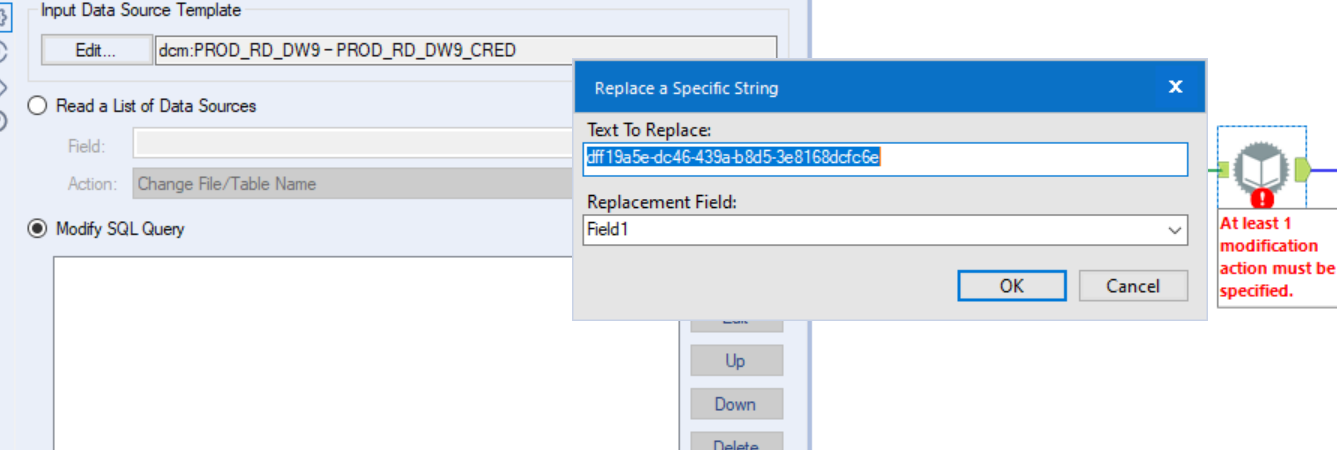
Task: Click the red error badge on tool
Action: click(1262, 197)
